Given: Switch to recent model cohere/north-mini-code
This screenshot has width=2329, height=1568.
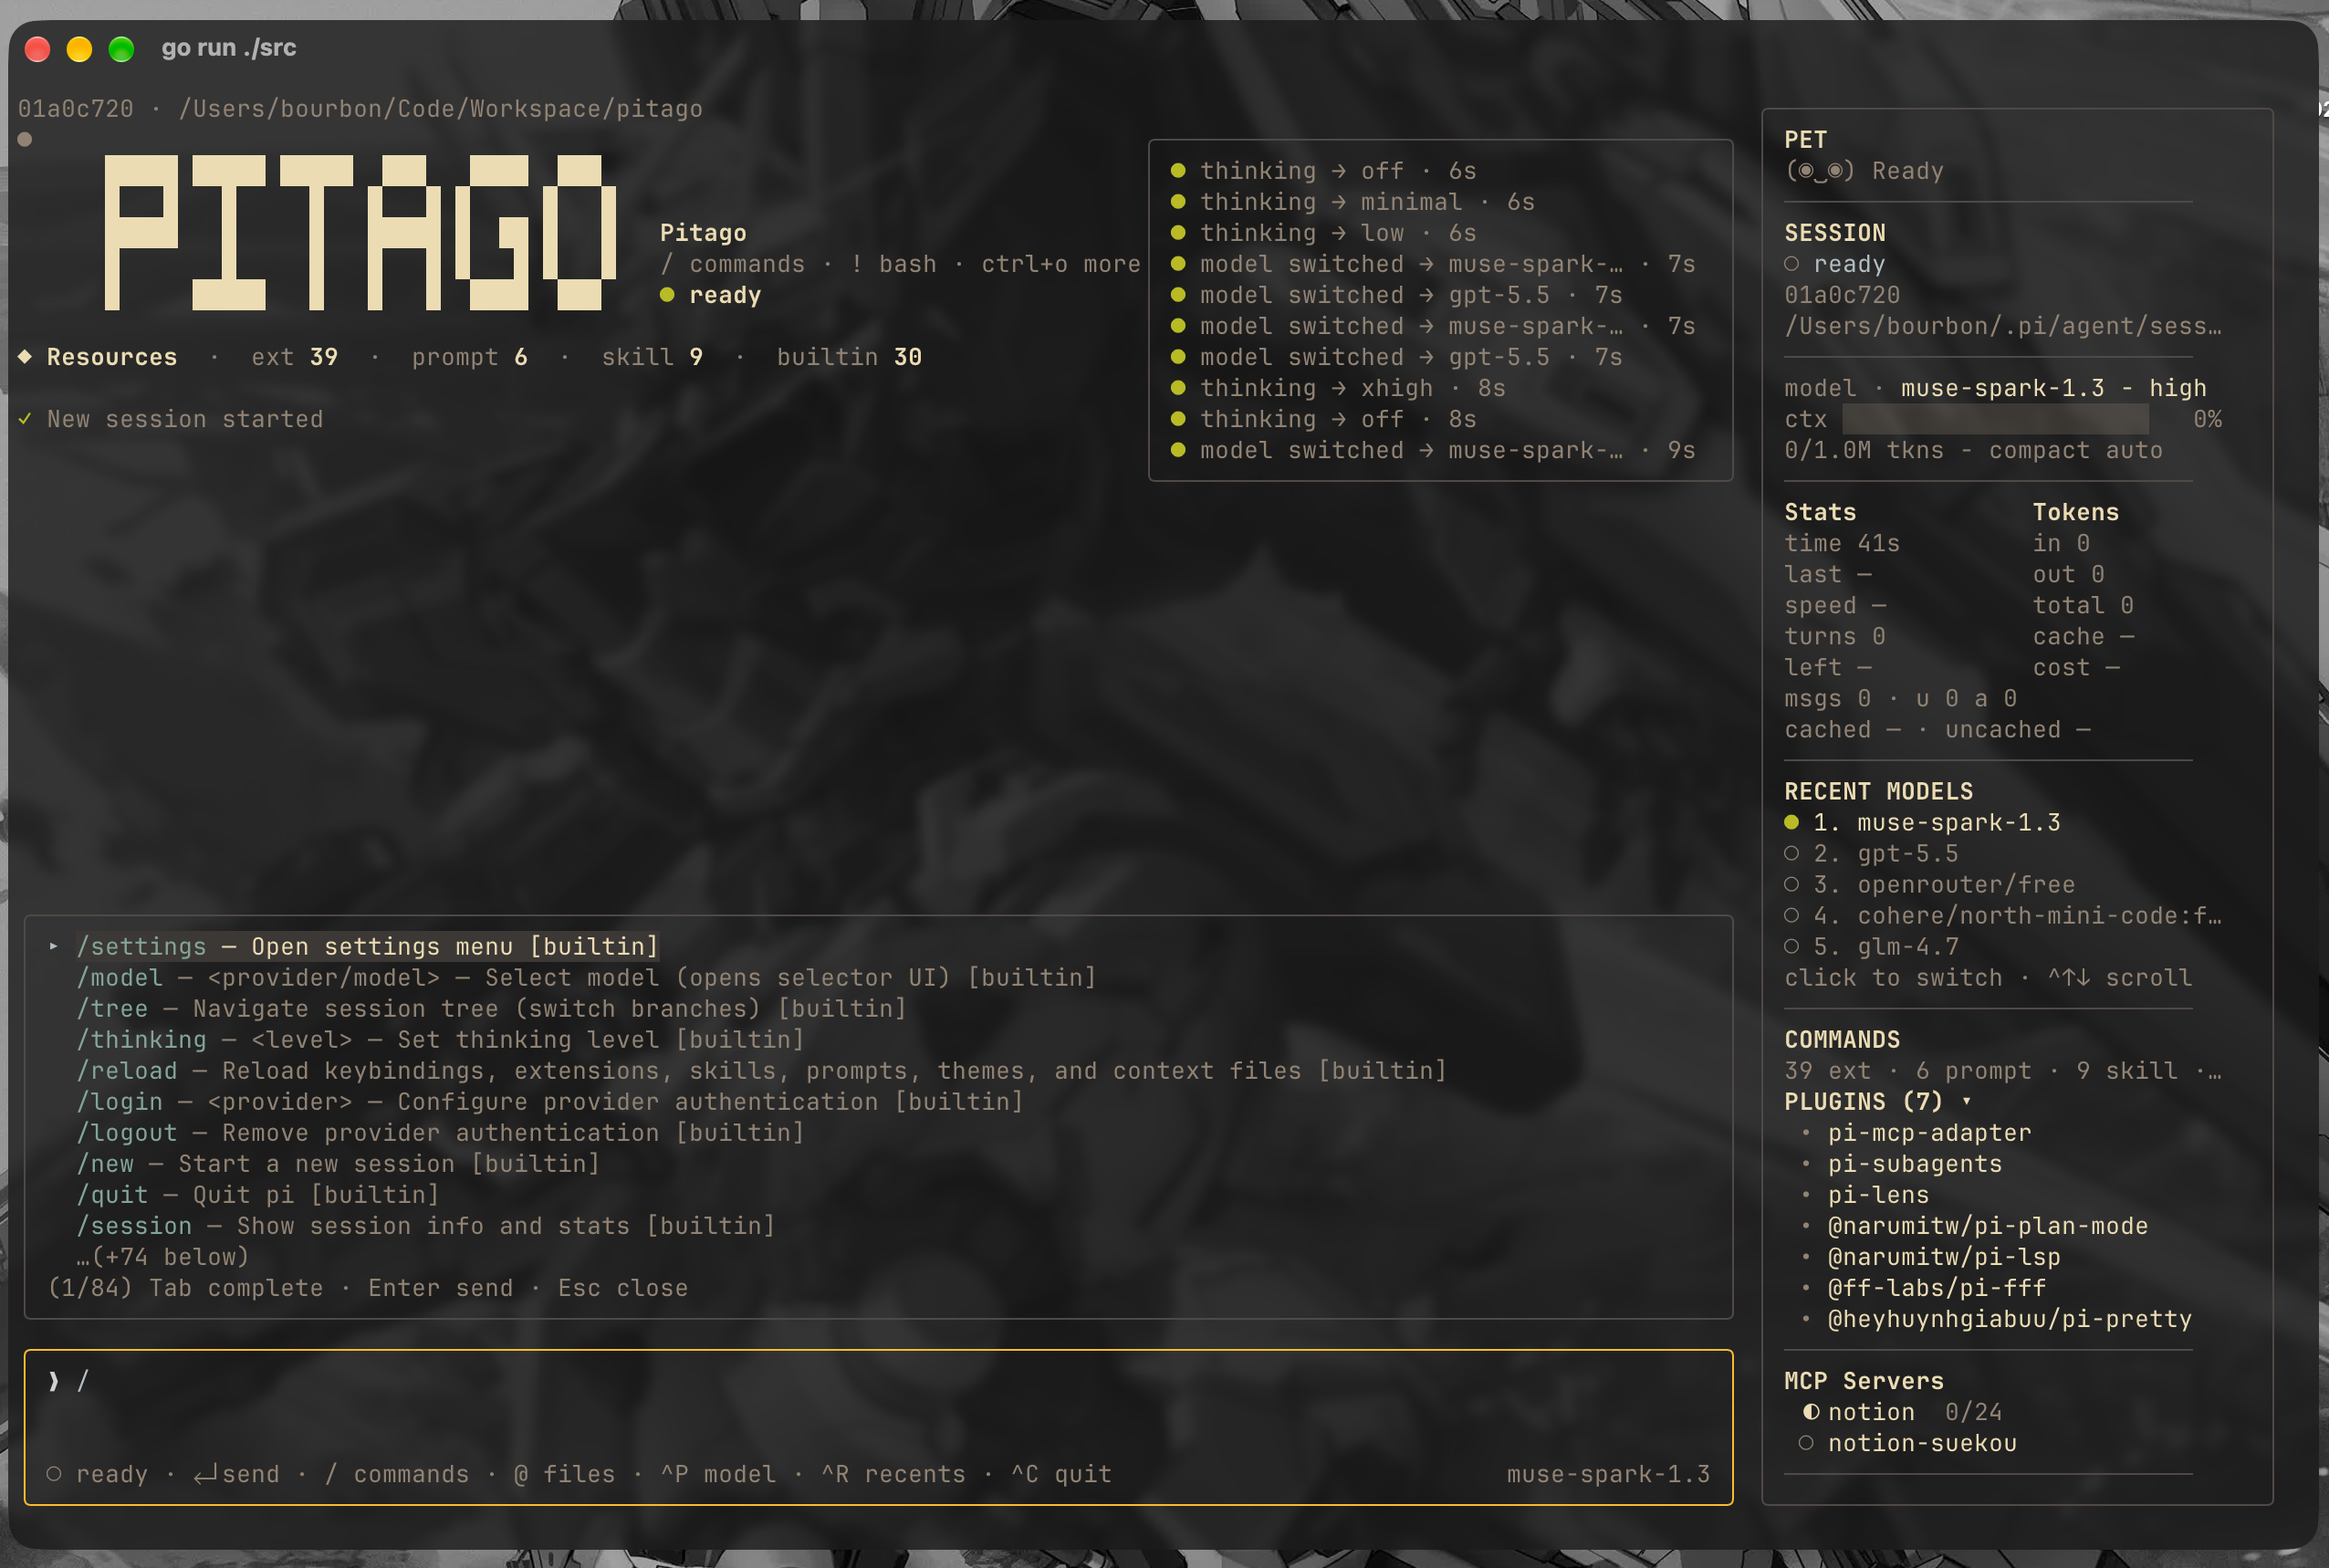Looking at the screenshot, I should coord(2002,915).
